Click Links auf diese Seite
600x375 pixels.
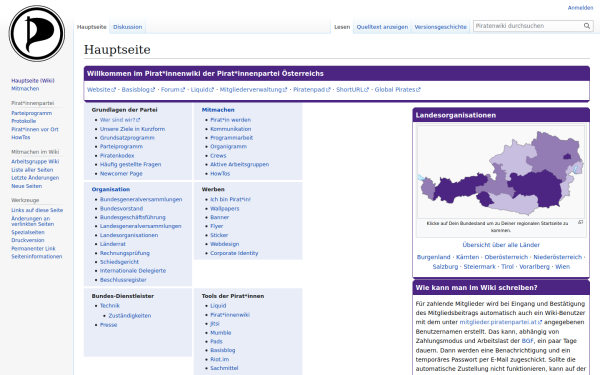pos(37,210)
